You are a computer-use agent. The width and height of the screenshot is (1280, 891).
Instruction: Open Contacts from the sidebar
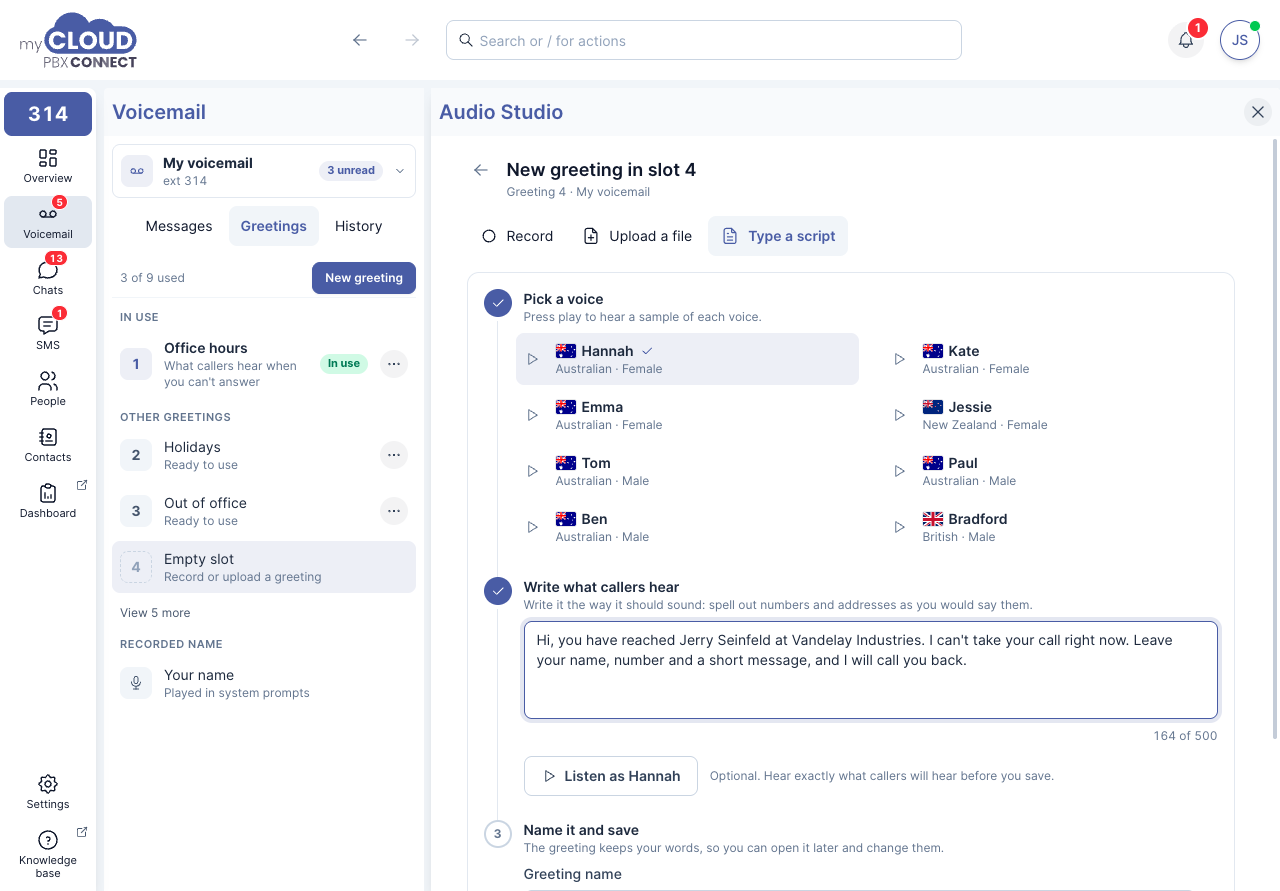(48, 445)
